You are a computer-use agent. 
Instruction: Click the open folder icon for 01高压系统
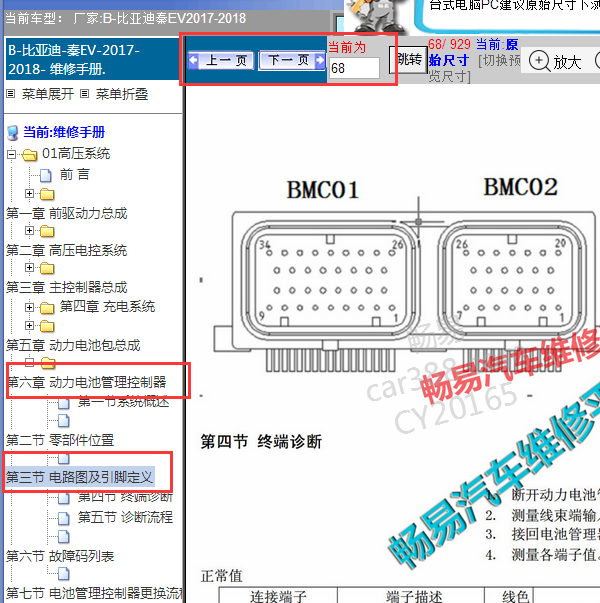click(30, 155)
